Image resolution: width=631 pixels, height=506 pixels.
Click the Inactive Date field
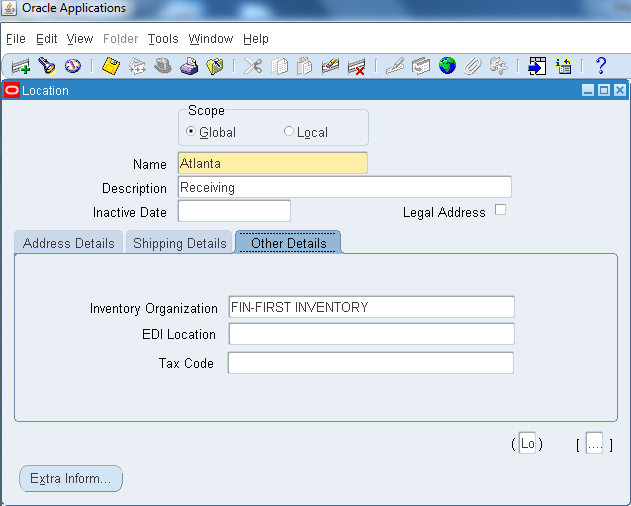234,211
